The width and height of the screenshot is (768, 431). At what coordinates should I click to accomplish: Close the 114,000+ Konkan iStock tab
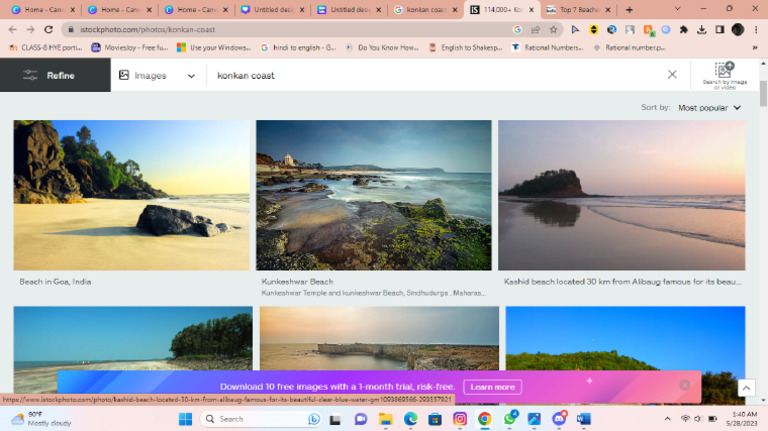tap(531, 10)
